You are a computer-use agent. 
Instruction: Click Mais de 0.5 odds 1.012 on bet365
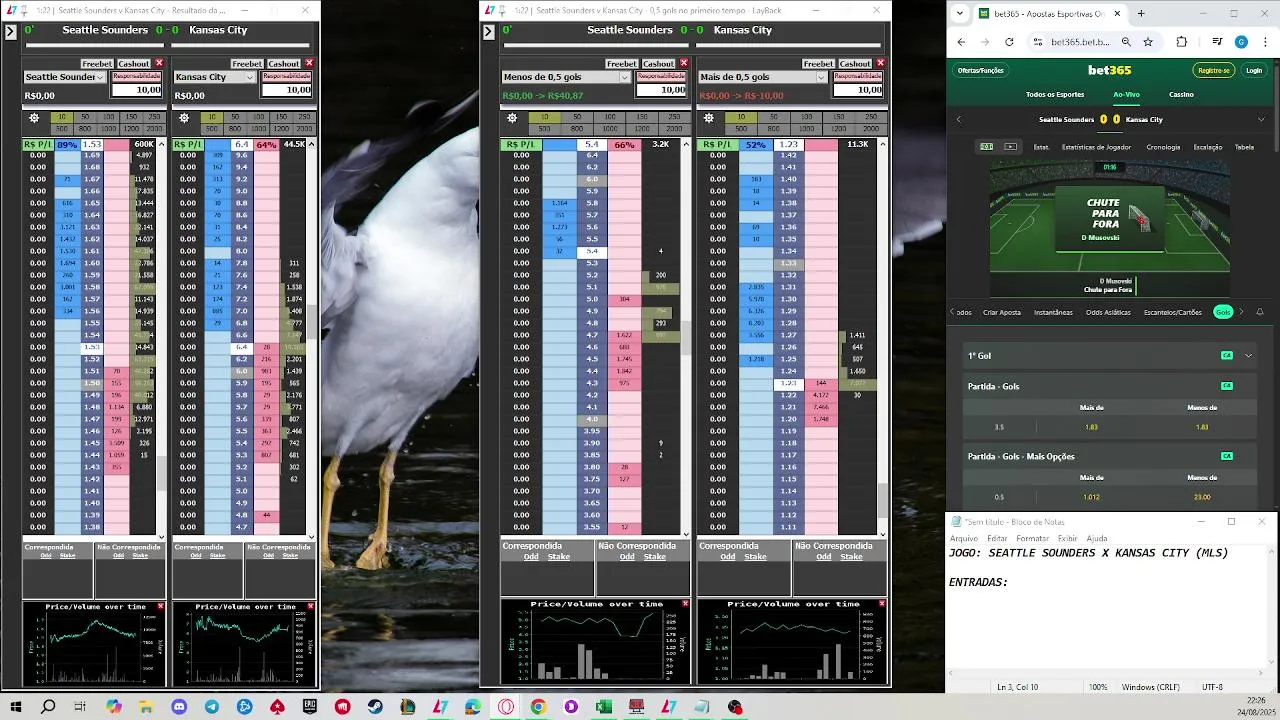click(1090, 497)
